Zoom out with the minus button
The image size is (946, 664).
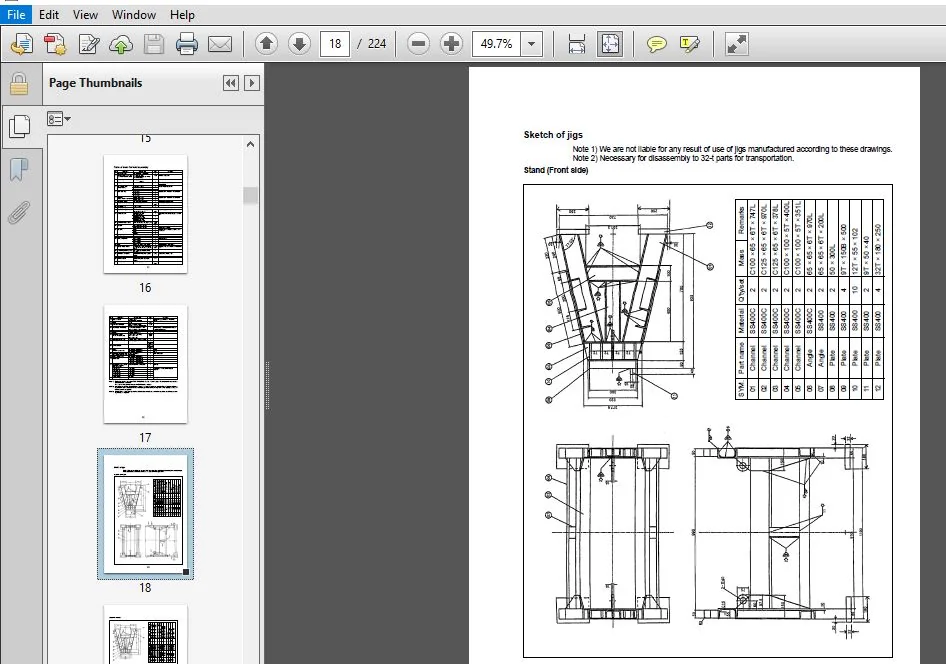pyautogui.click(x=418, y=43)
